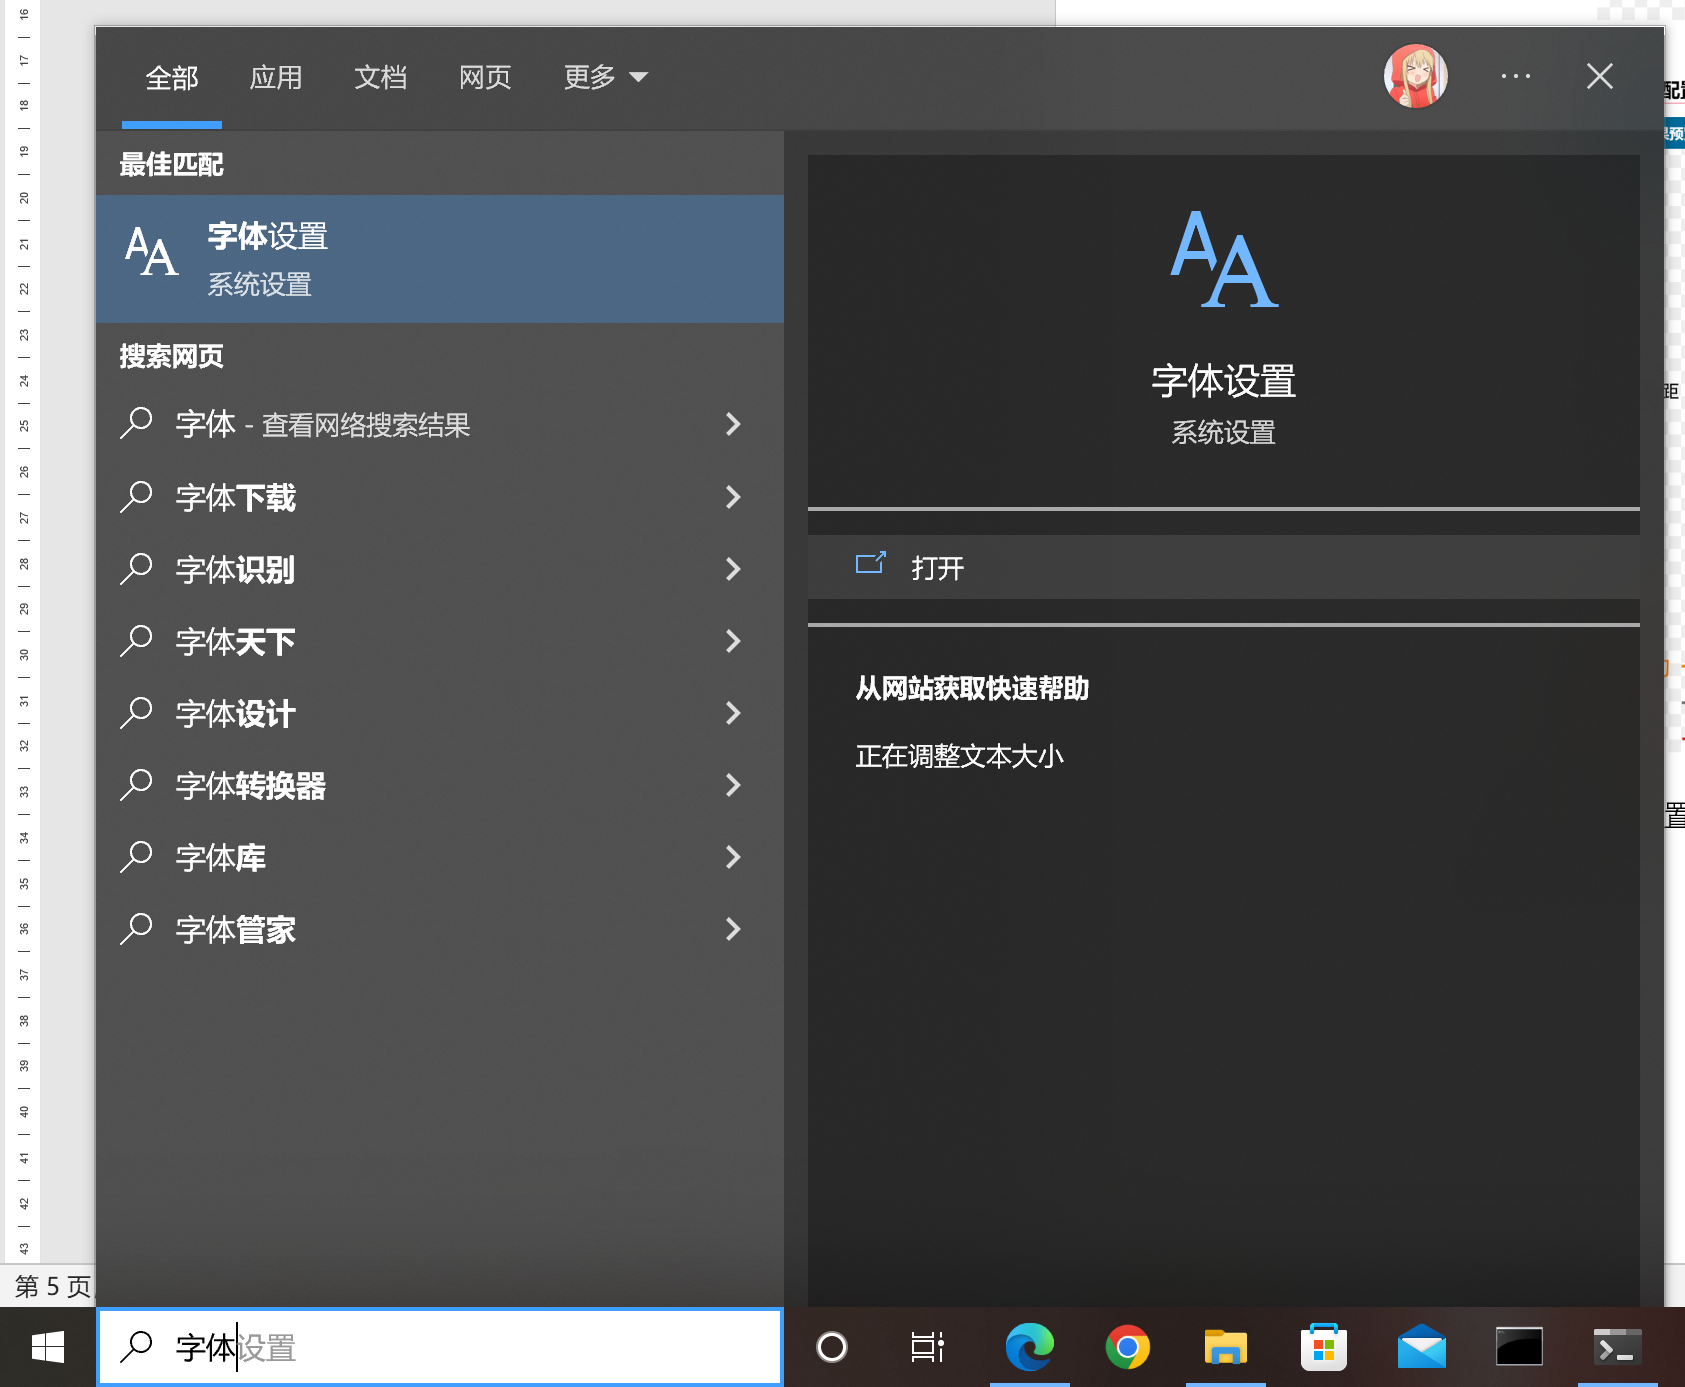This screenshot has height=1387, width=1685.
Task: Switch to the 应用 filter tab
Action: click(x=276, y=77)
